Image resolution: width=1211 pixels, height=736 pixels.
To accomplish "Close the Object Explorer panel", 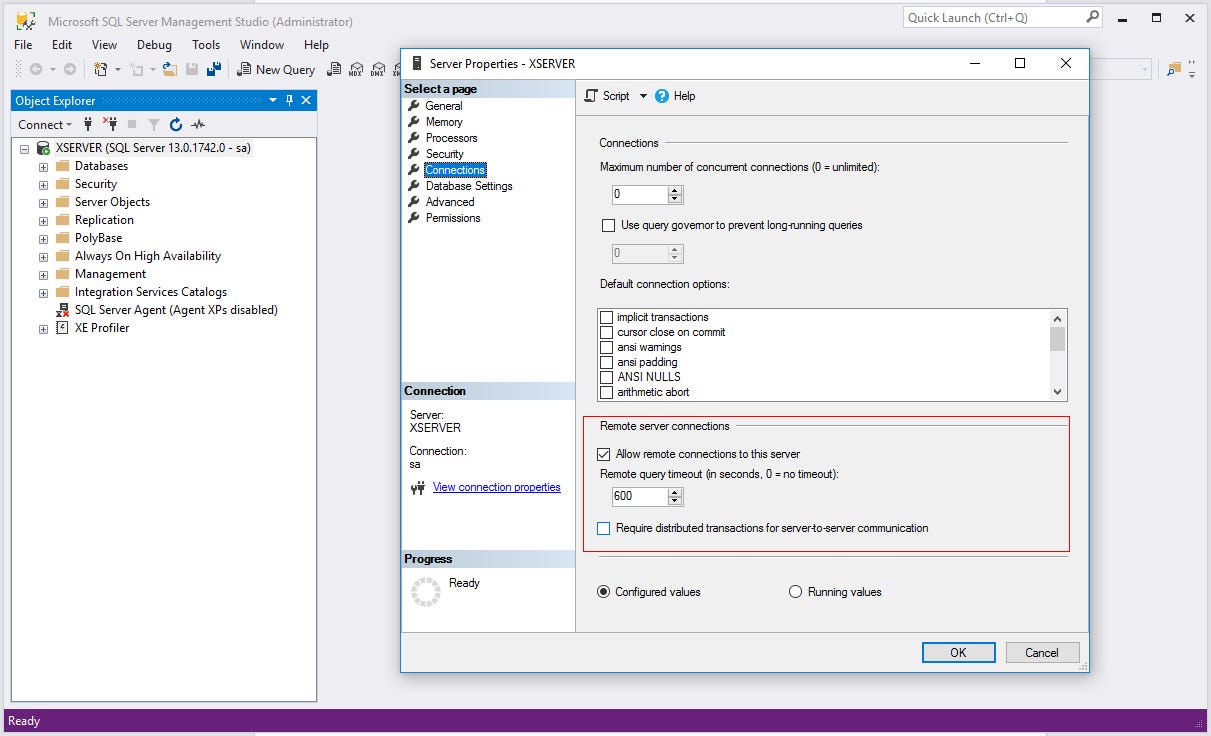I will point(306,100).
